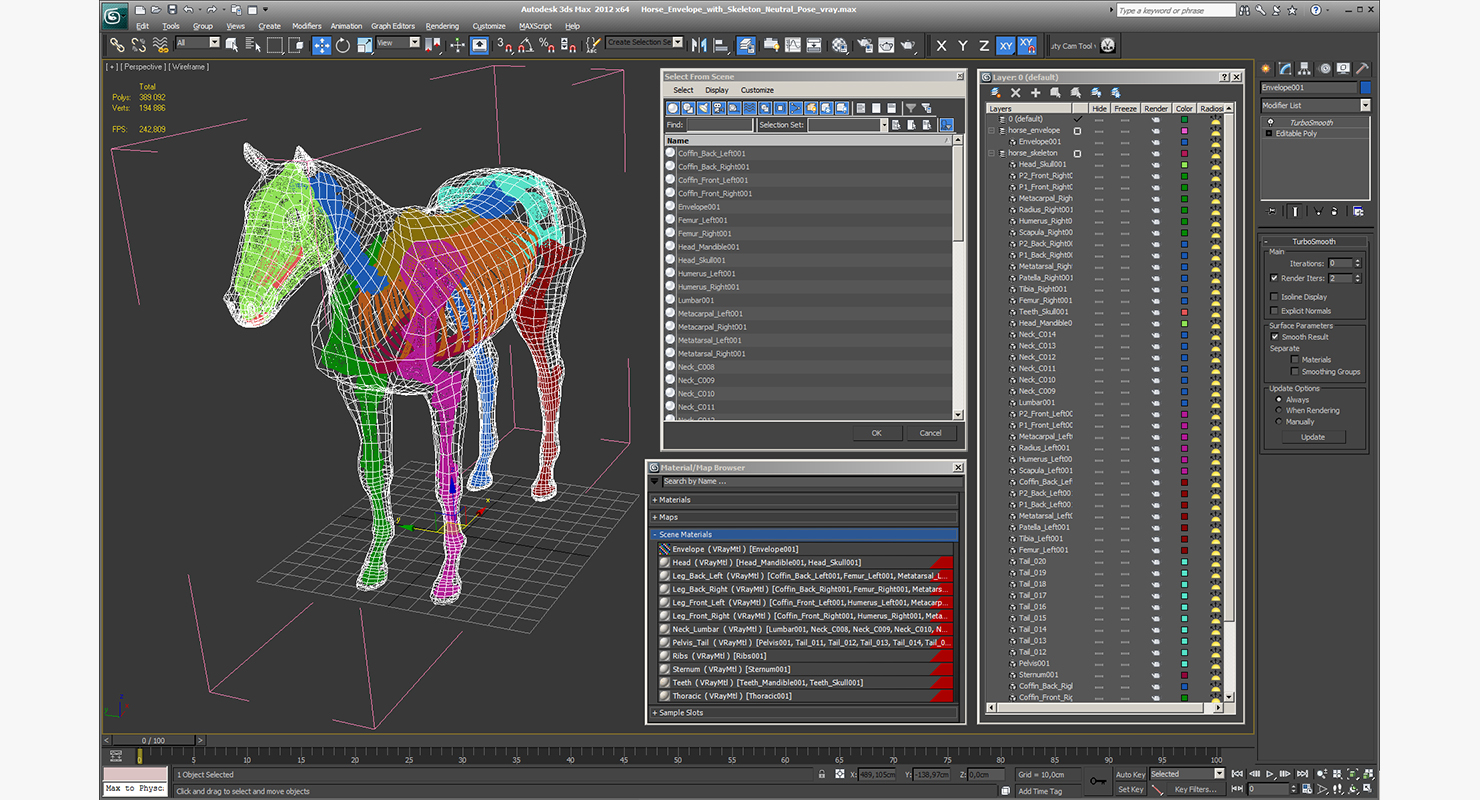Enable Separate by Materials checkbox
This screenshot has width=1480, height=800.
pos(1295,360)
